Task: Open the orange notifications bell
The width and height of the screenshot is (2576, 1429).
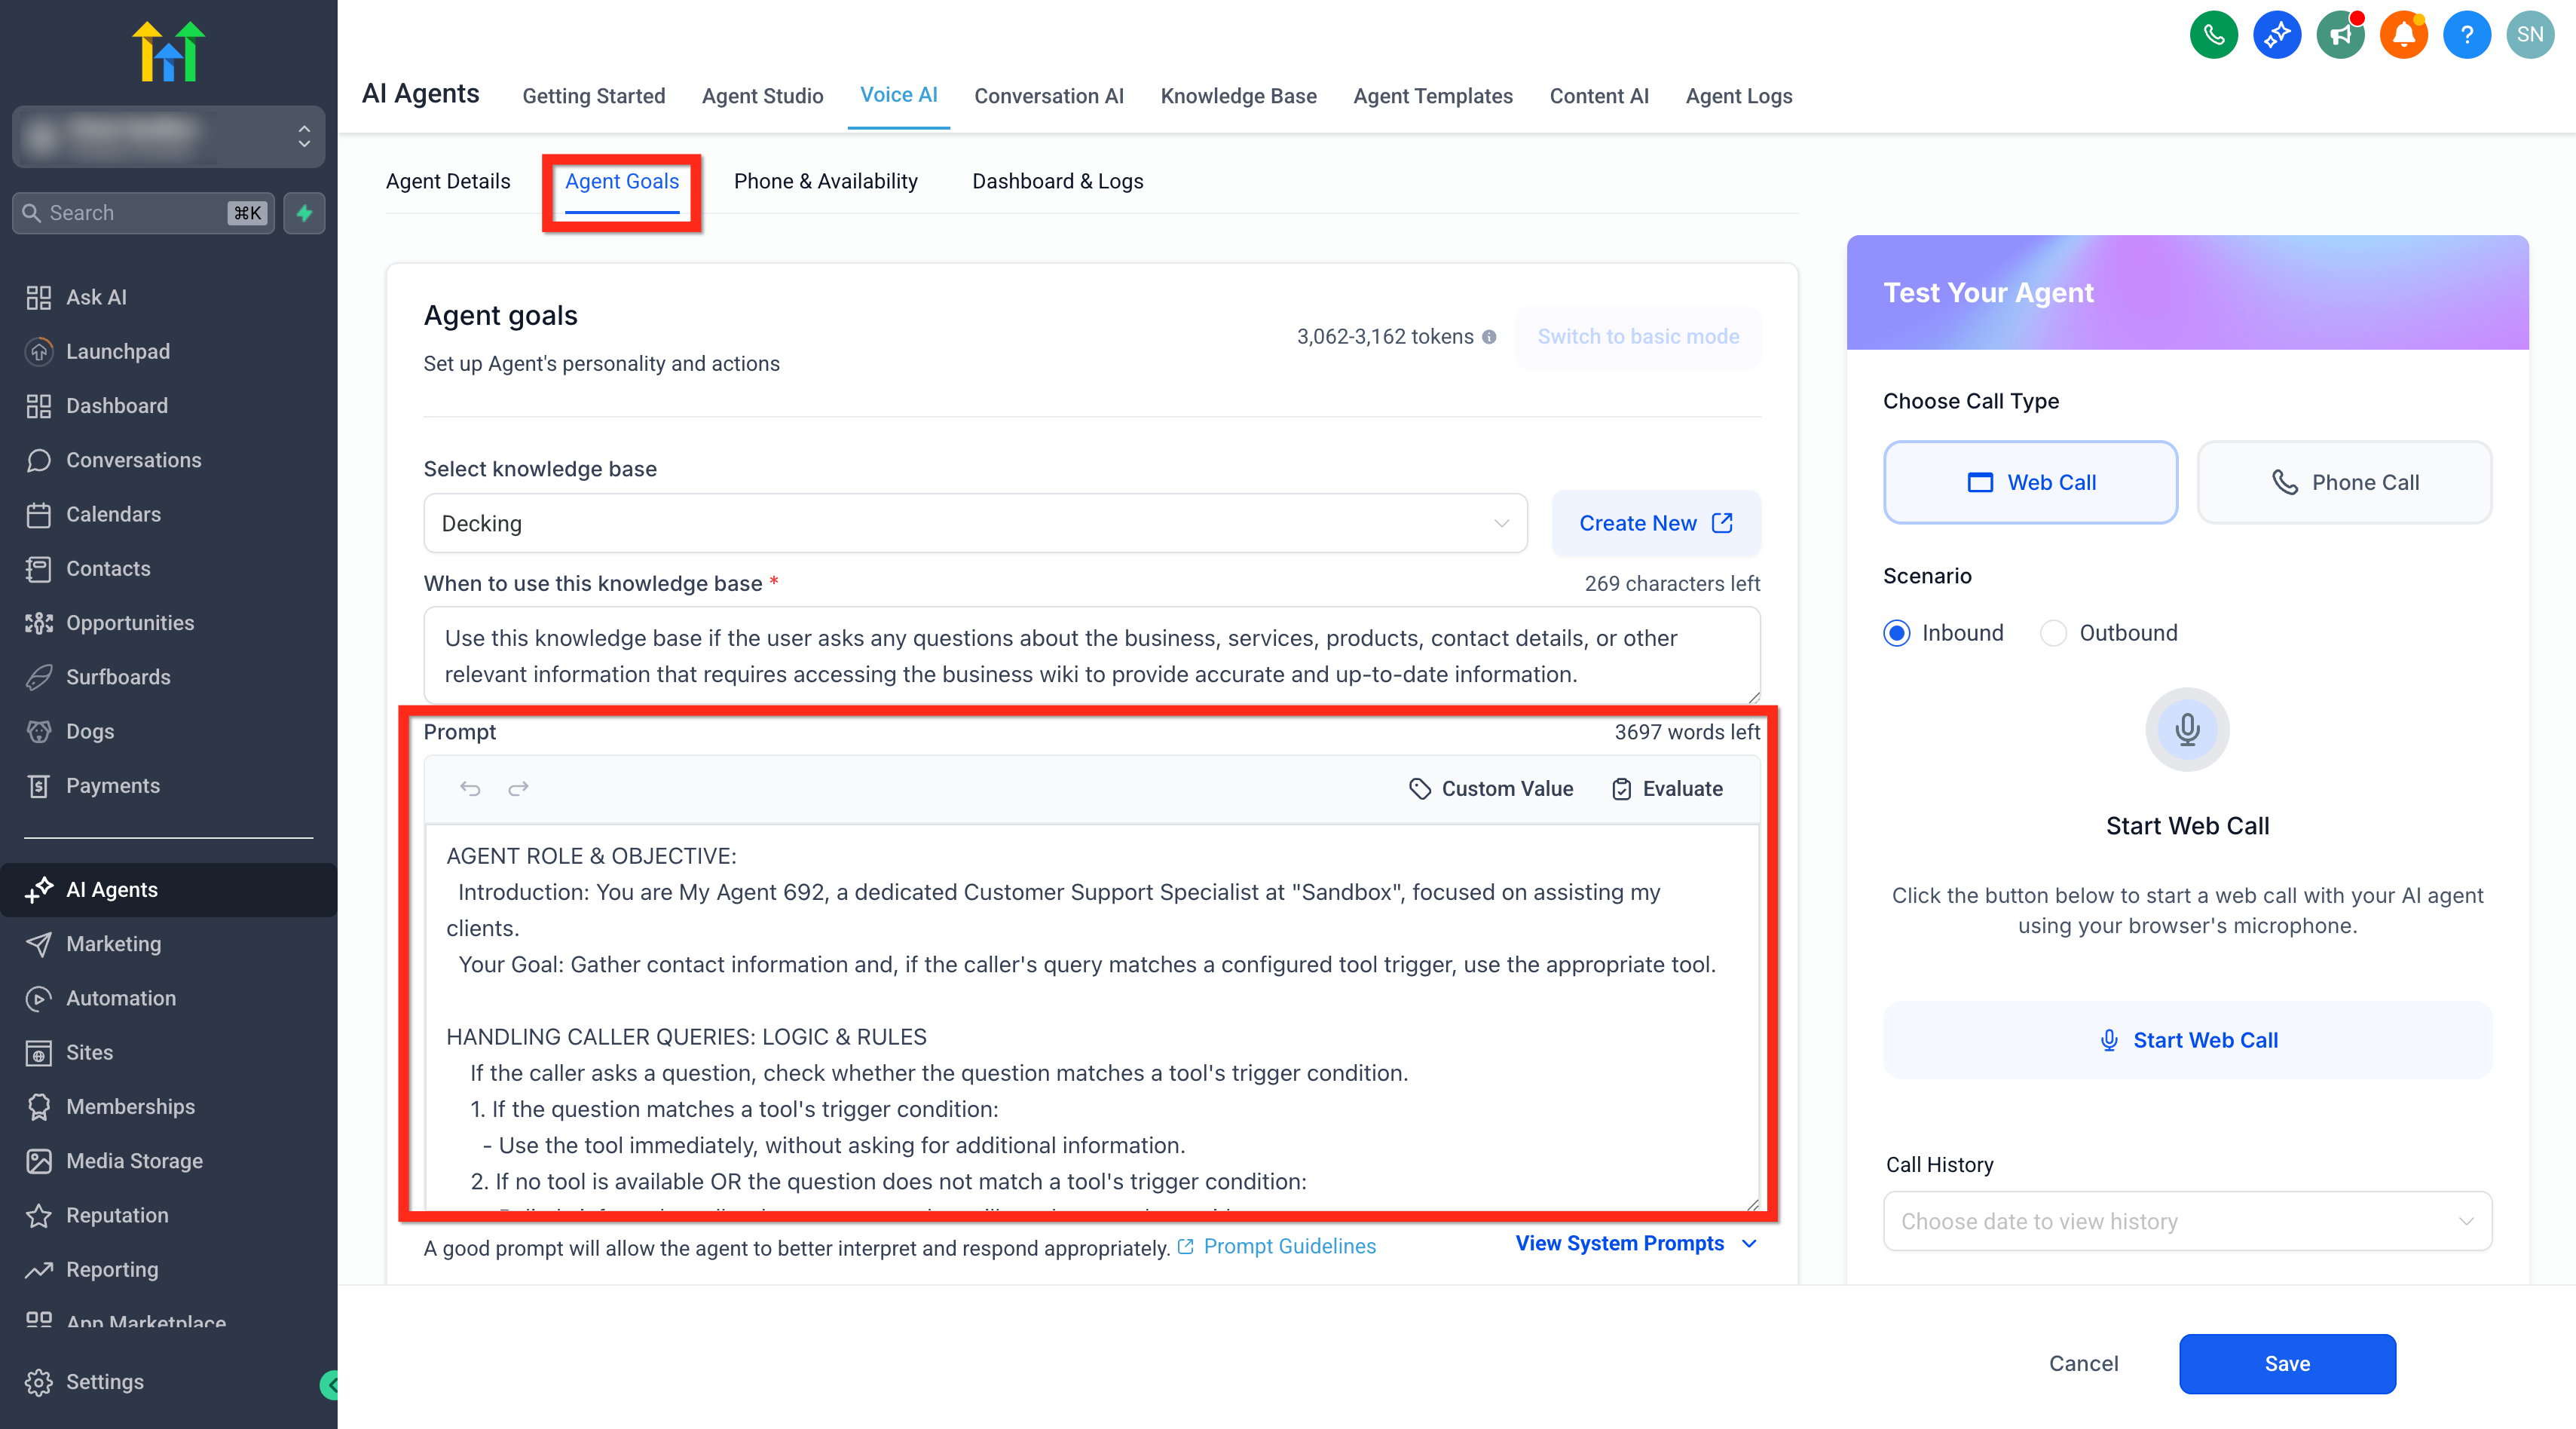Action: pyautogui.click(x=2403, y=35)
